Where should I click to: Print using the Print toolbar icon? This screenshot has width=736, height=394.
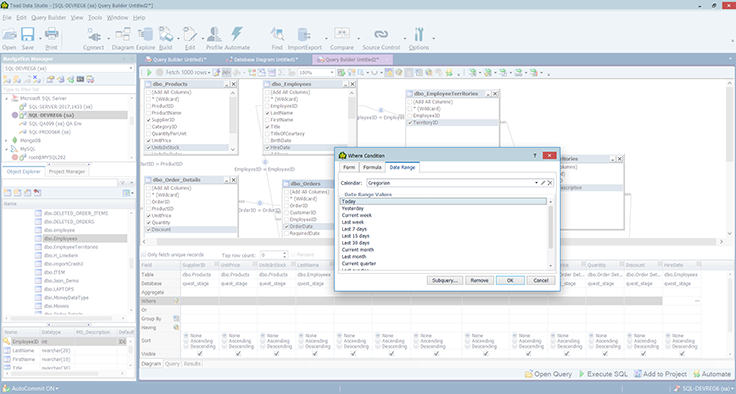(x=51, y=38)
